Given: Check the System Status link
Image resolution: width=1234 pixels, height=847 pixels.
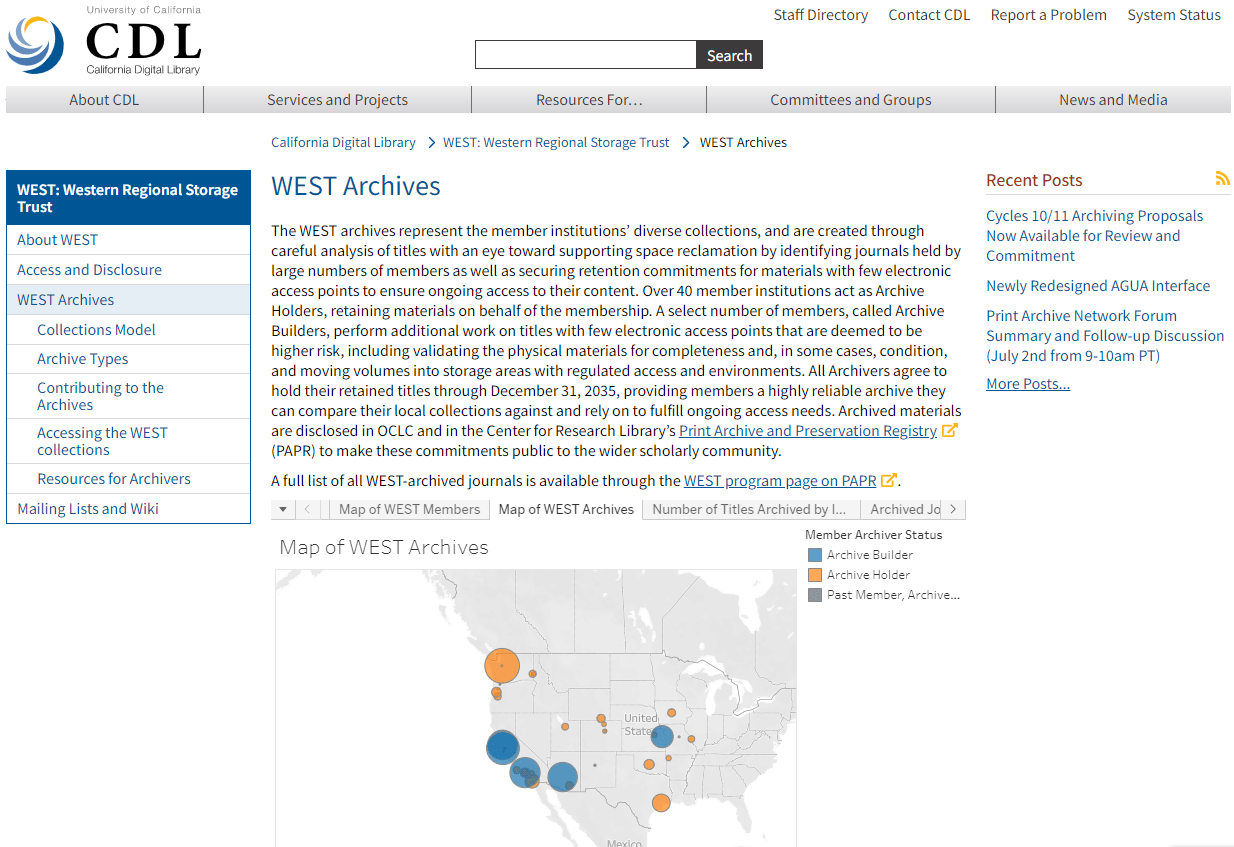Looking at the screenshot, I should pos(1174,15).
